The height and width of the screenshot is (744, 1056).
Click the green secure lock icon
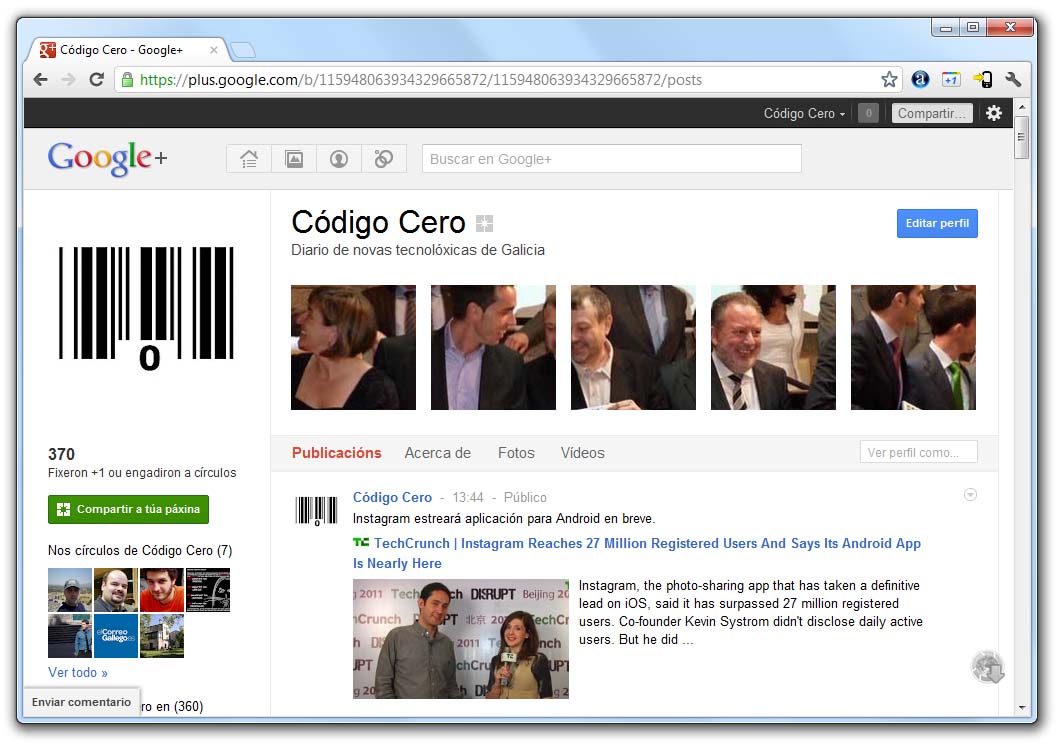coord(127,79)
